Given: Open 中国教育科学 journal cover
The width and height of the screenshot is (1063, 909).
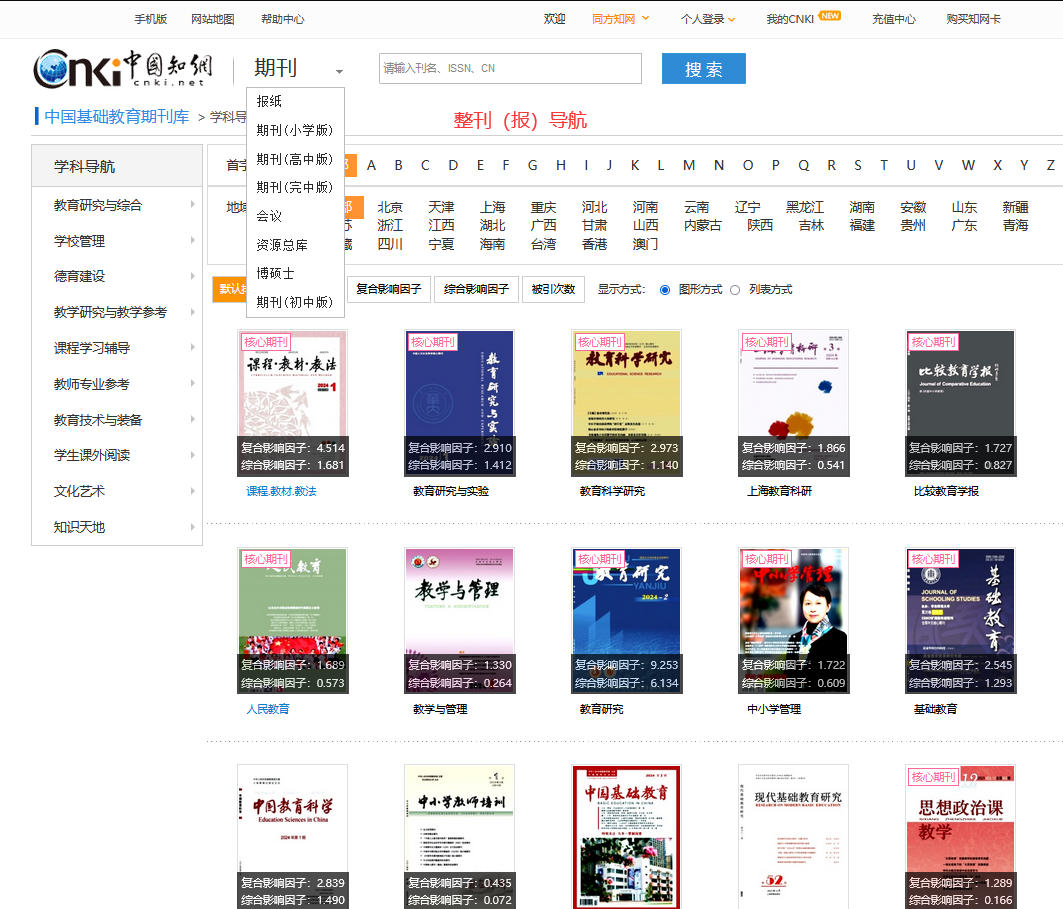Looking at the screenshot, I should pyautogui.click(x=293, y=837).
